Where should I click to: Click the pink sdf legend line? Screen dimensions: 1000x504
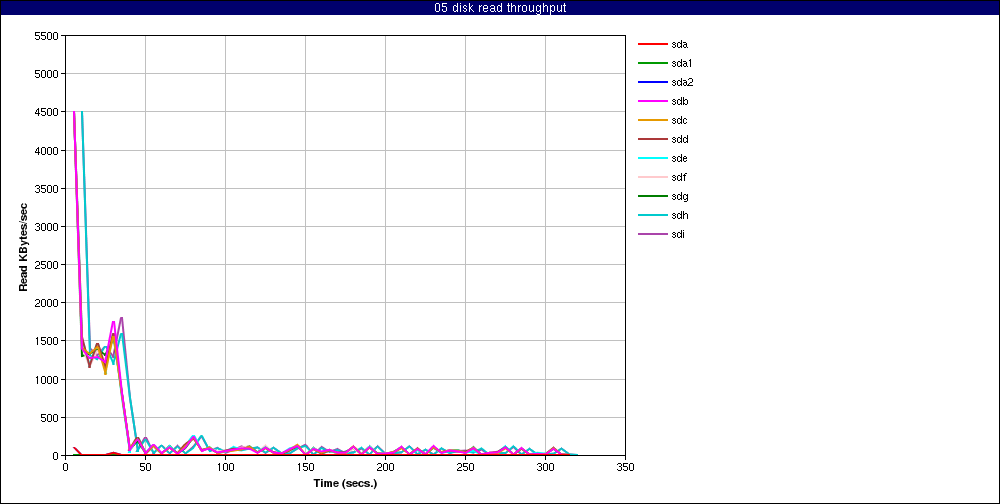(652, 178)
